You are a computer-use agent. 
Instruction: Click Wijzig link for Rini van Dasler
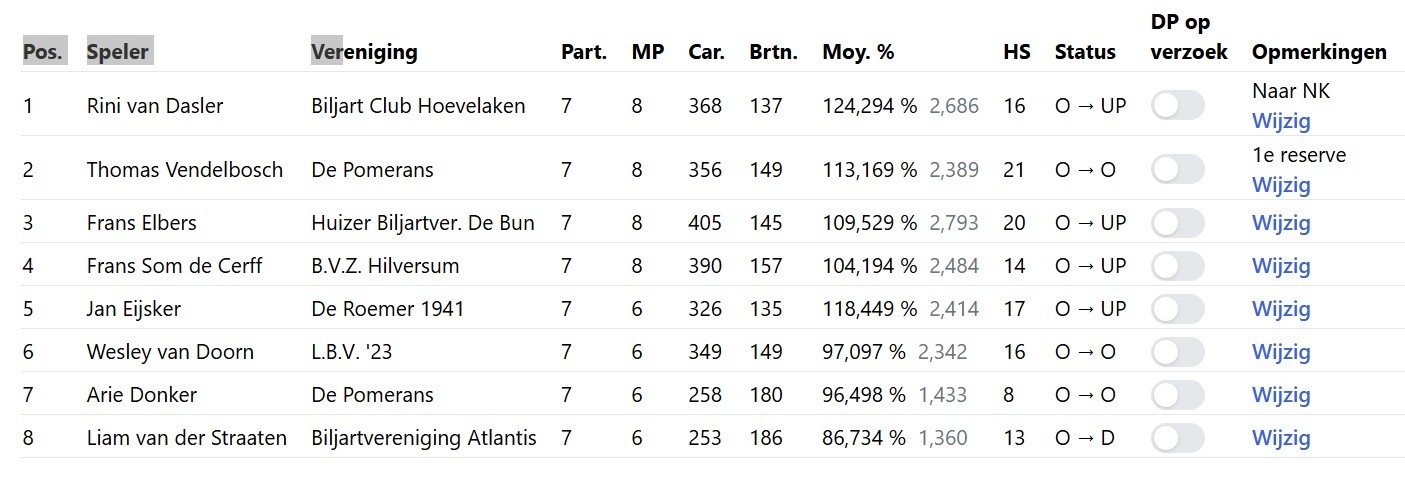tap(1281, 121)
